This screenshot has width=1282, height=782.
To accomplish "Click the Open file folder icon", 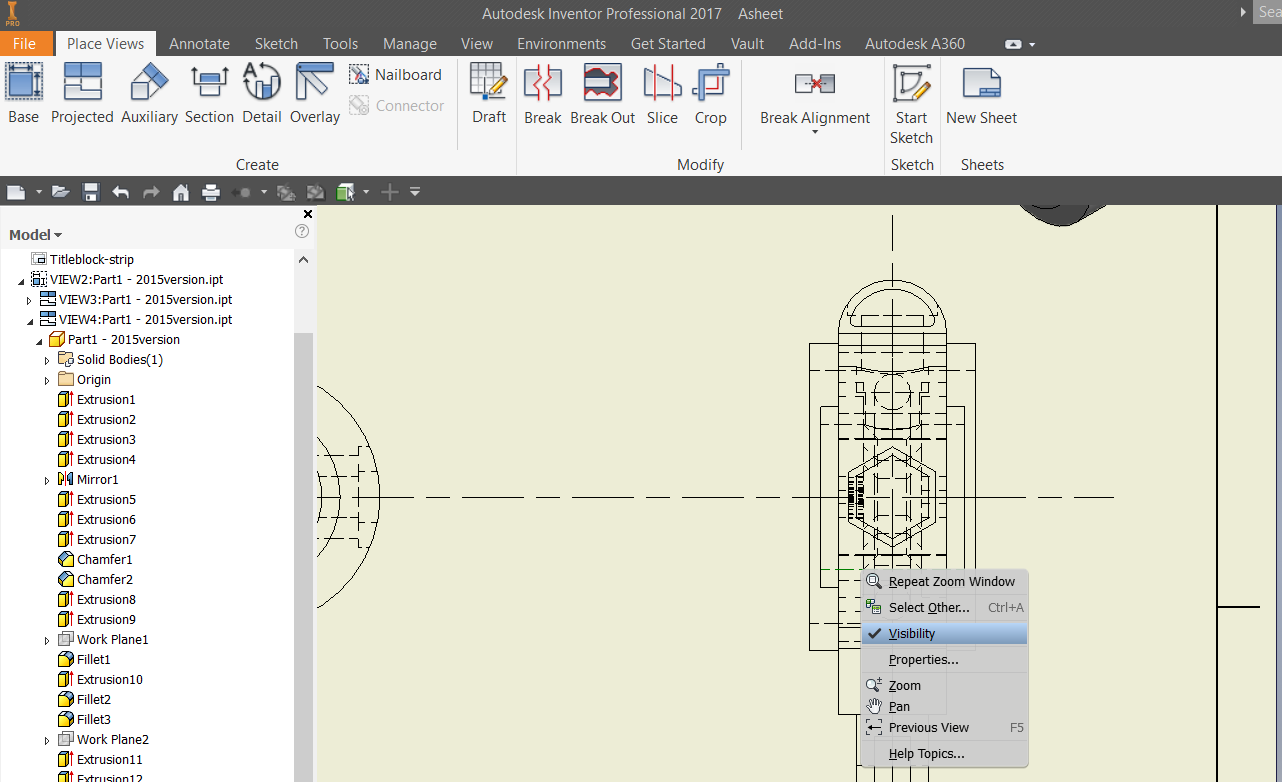I will pyautogui.click(x=61, y=192).
